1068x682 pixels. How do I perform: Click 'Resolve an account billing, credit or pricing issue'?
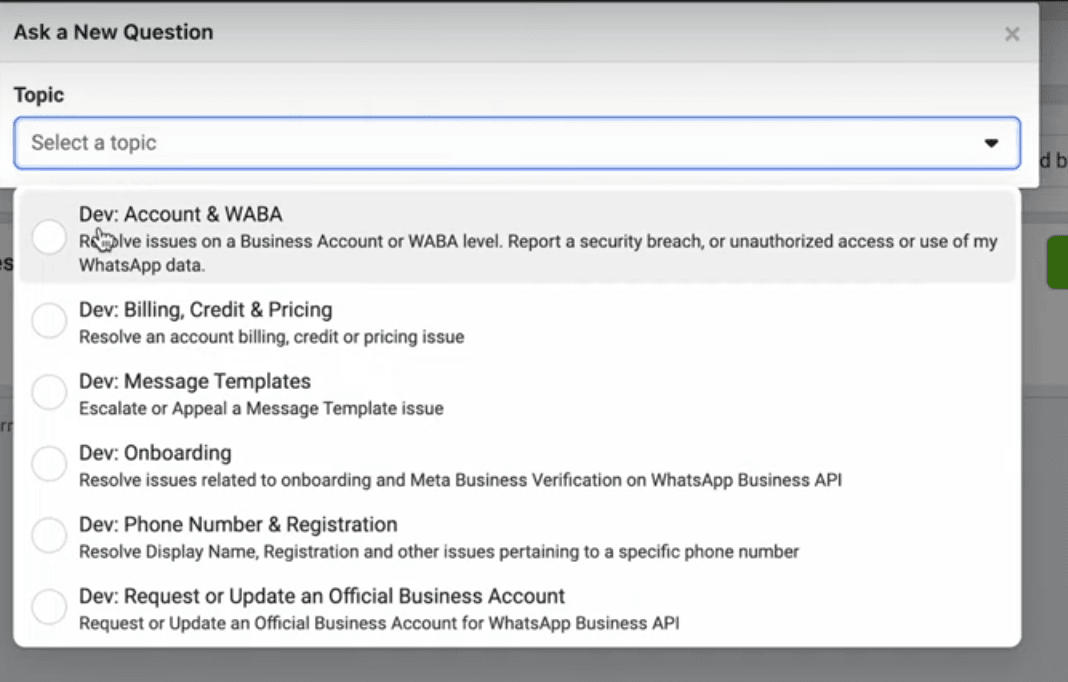pos(272,337)
